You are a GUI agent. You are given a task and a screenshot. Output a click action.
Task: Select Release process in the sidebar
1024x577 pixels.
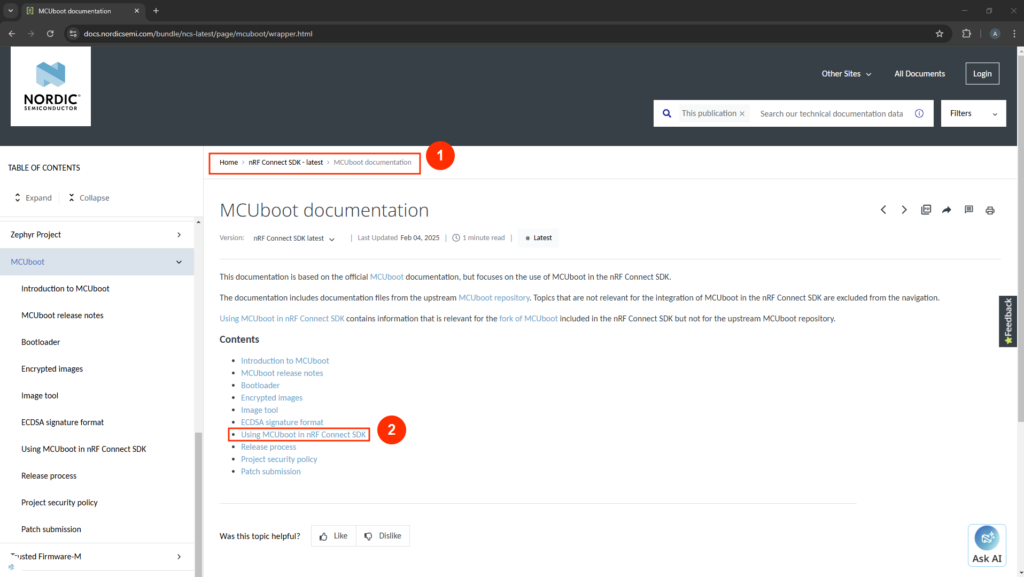coord(48,476)
